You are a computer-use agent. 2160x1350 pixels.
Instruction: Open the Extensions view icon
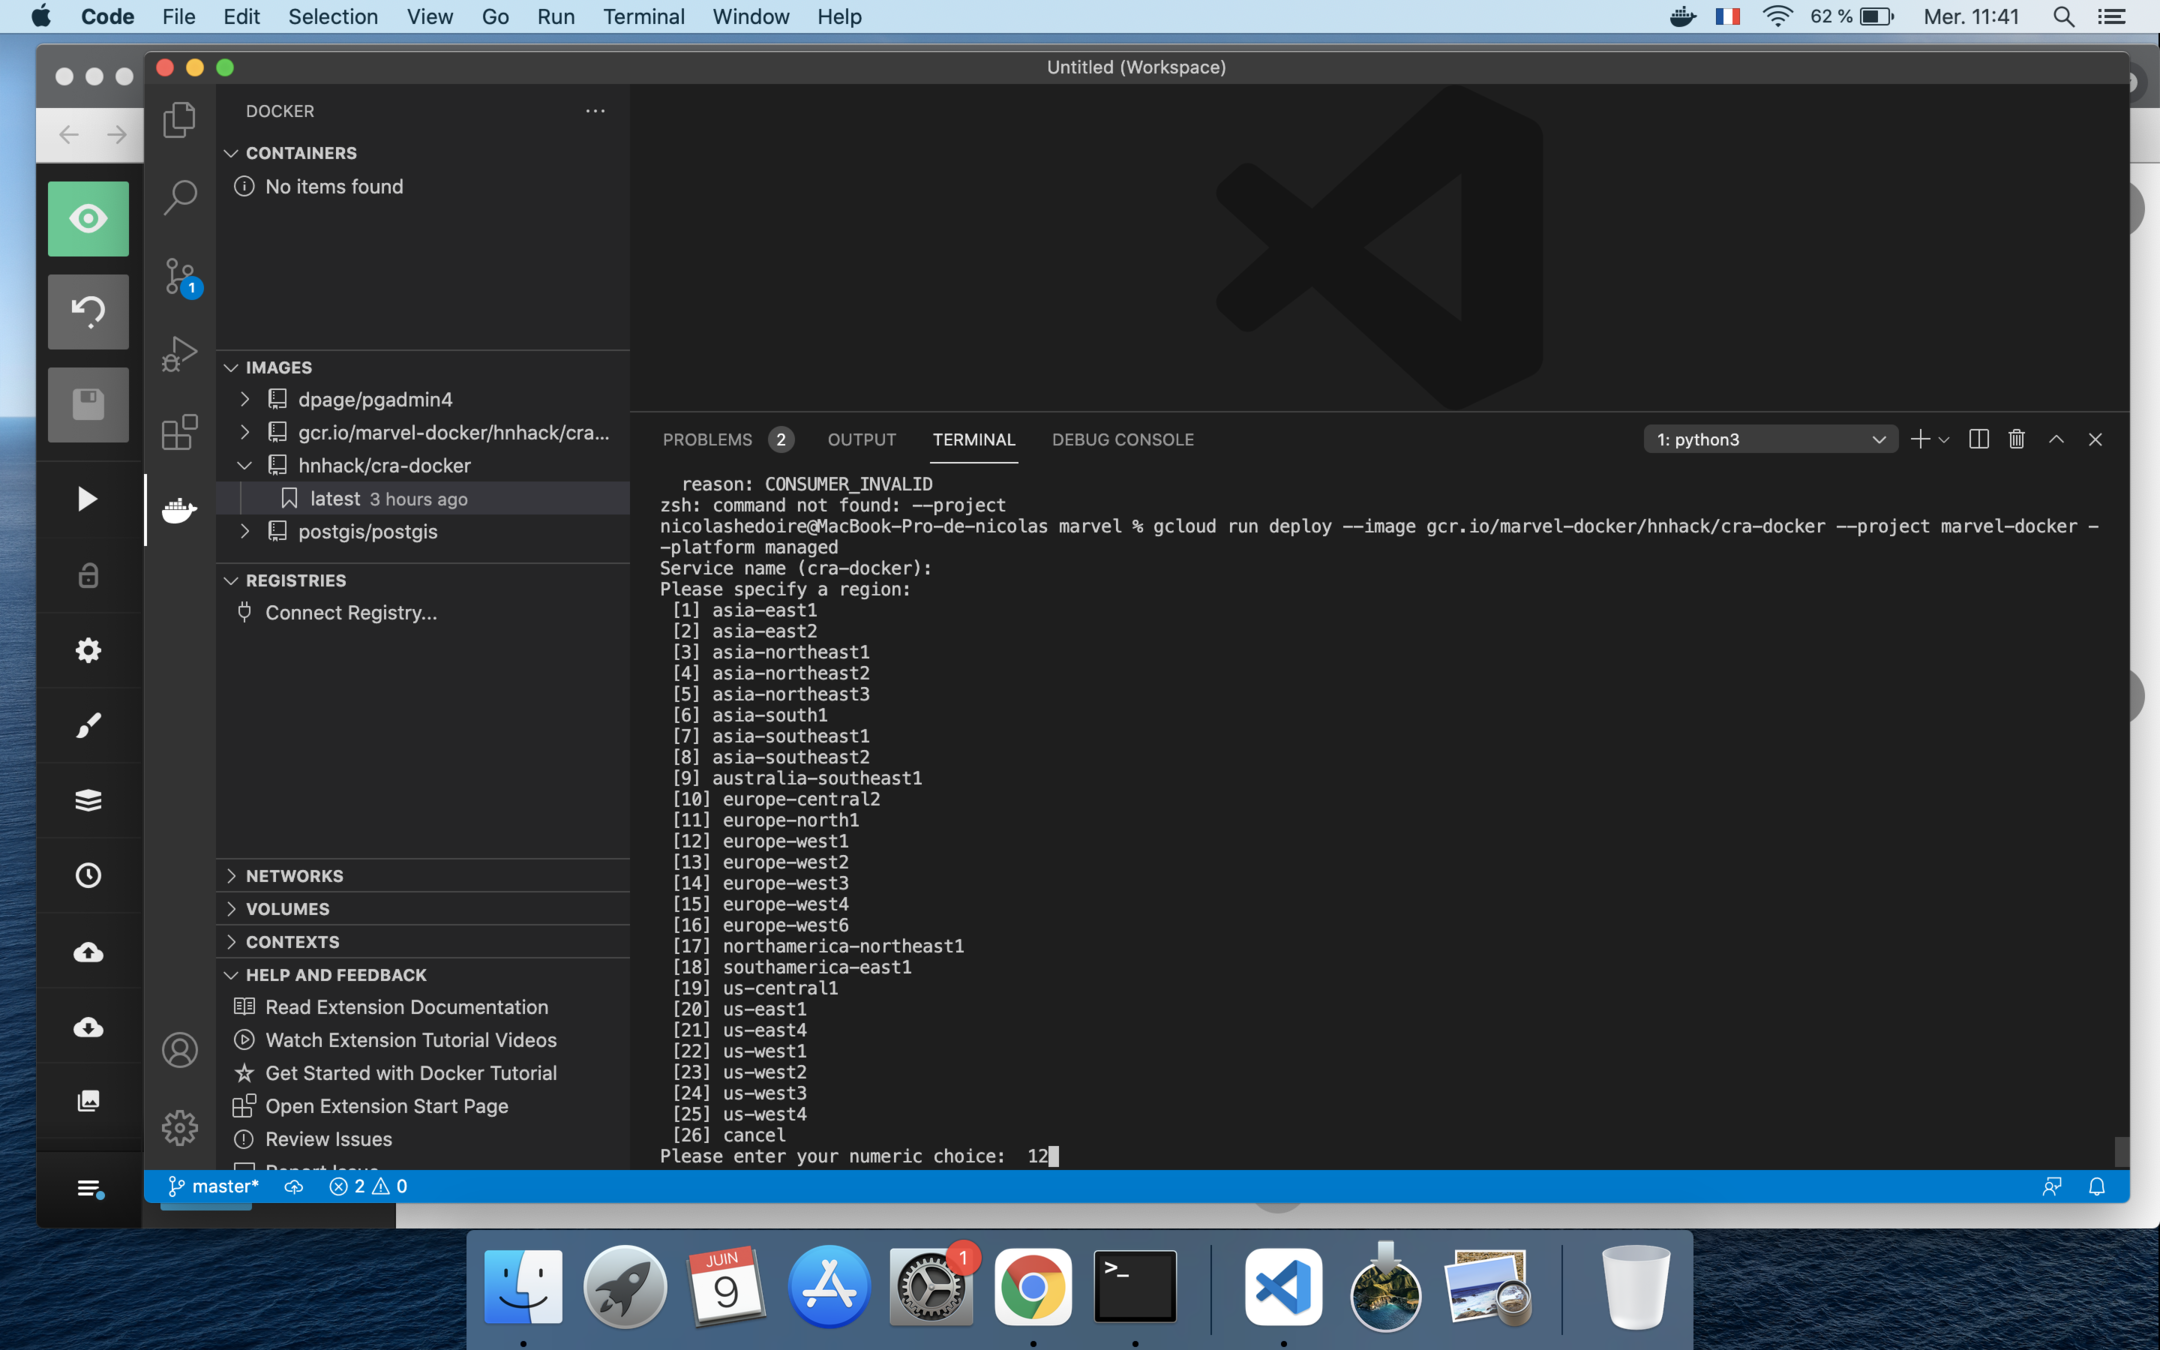pyautogui.click(x=179, y=432)
